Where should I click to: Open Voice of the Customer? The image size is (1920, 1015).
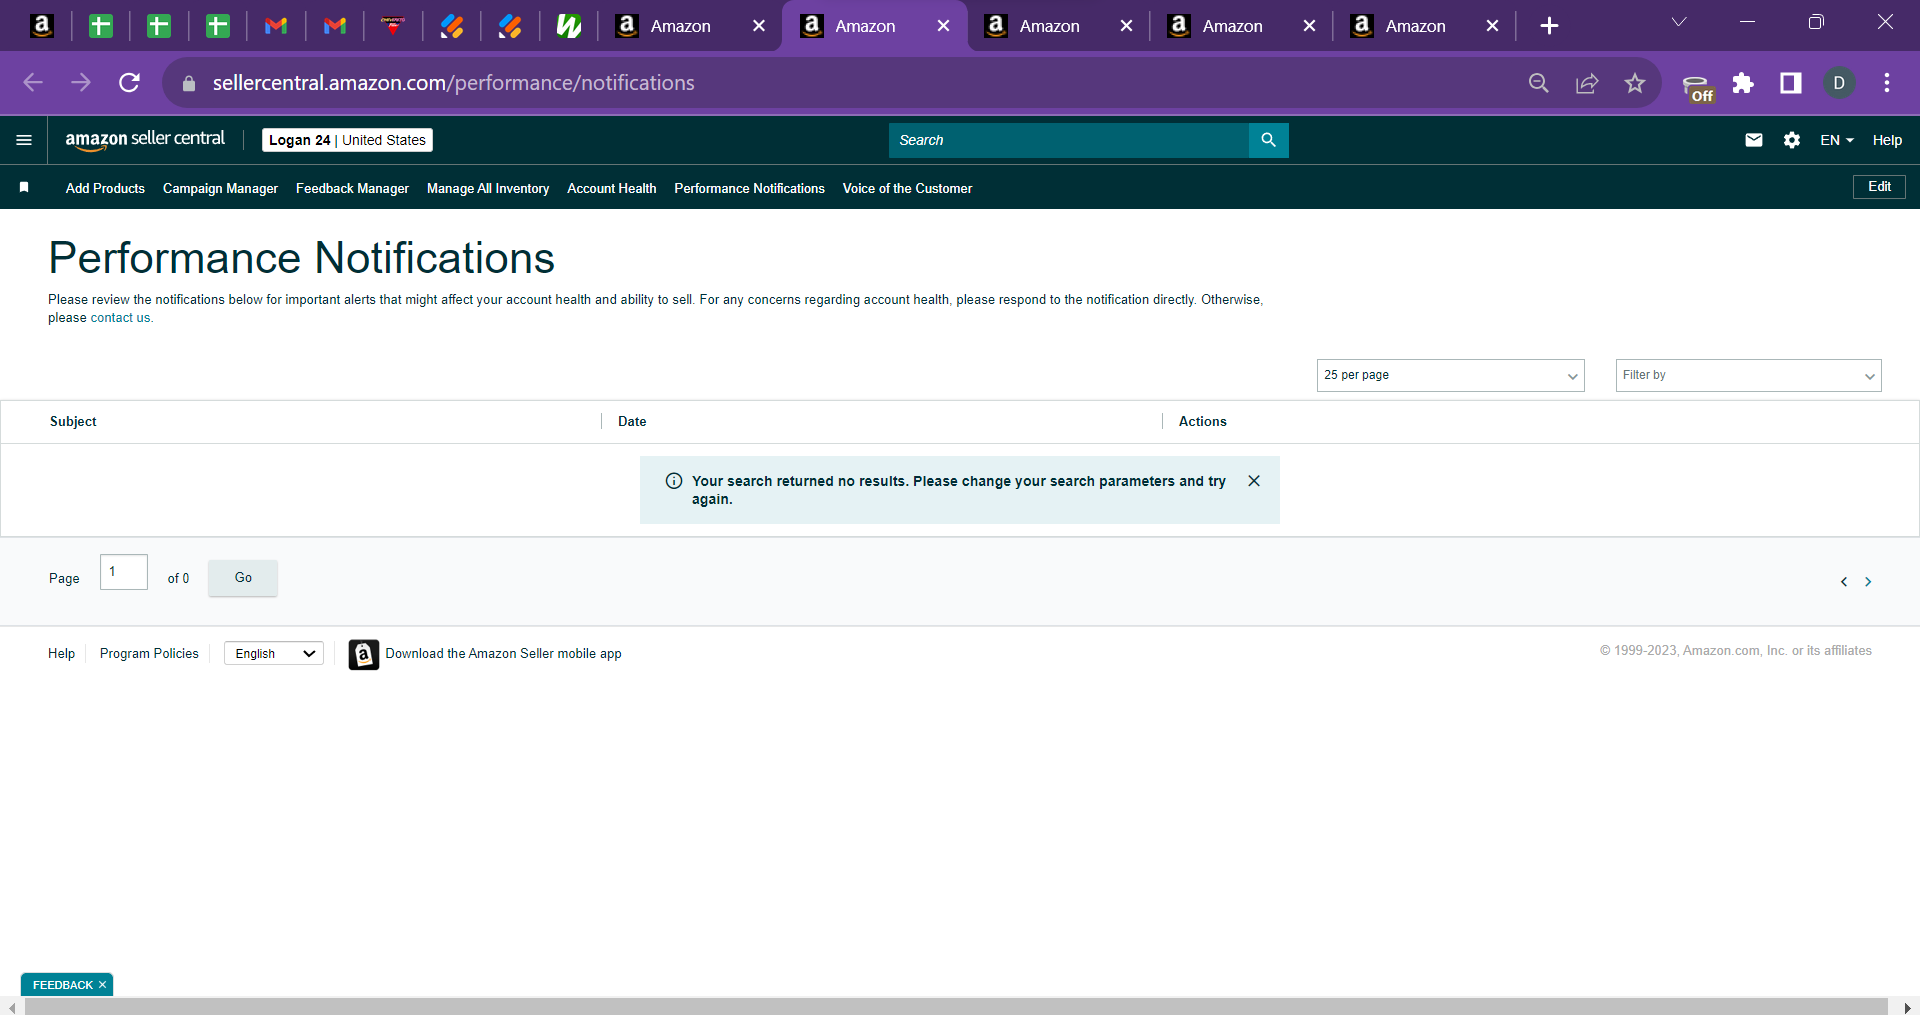point(907,188)
